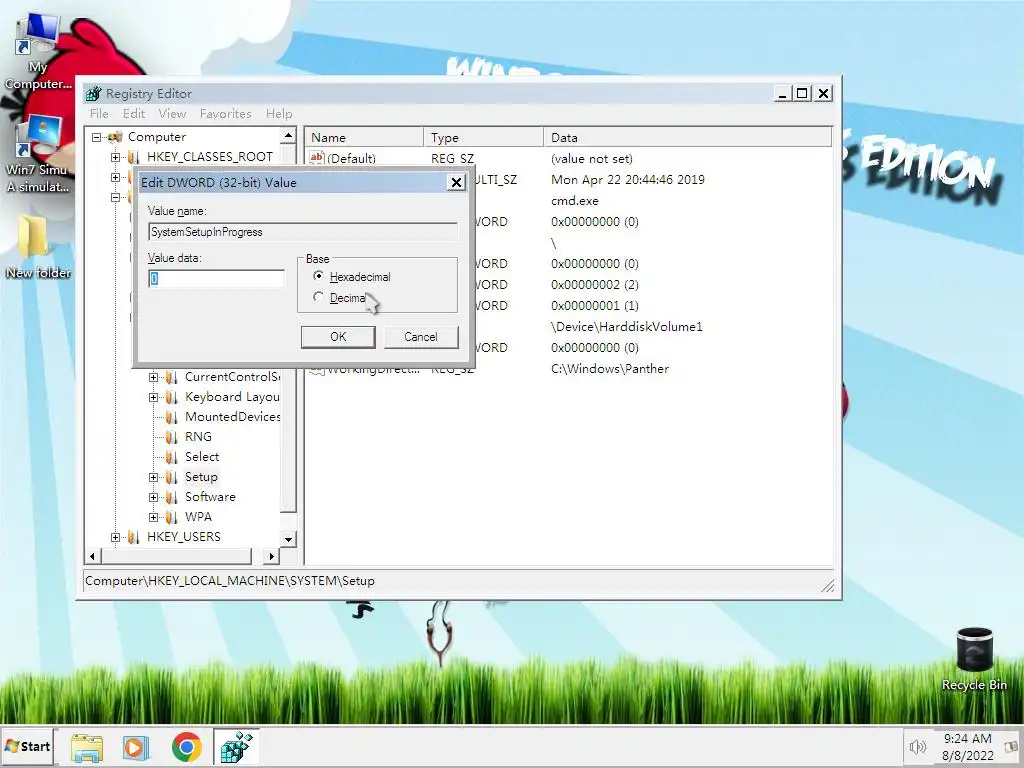The height and width of the screenshot is (768, 1024).
Task: Click the Keyboard Layout folder icon
Action: coord(172,397)
